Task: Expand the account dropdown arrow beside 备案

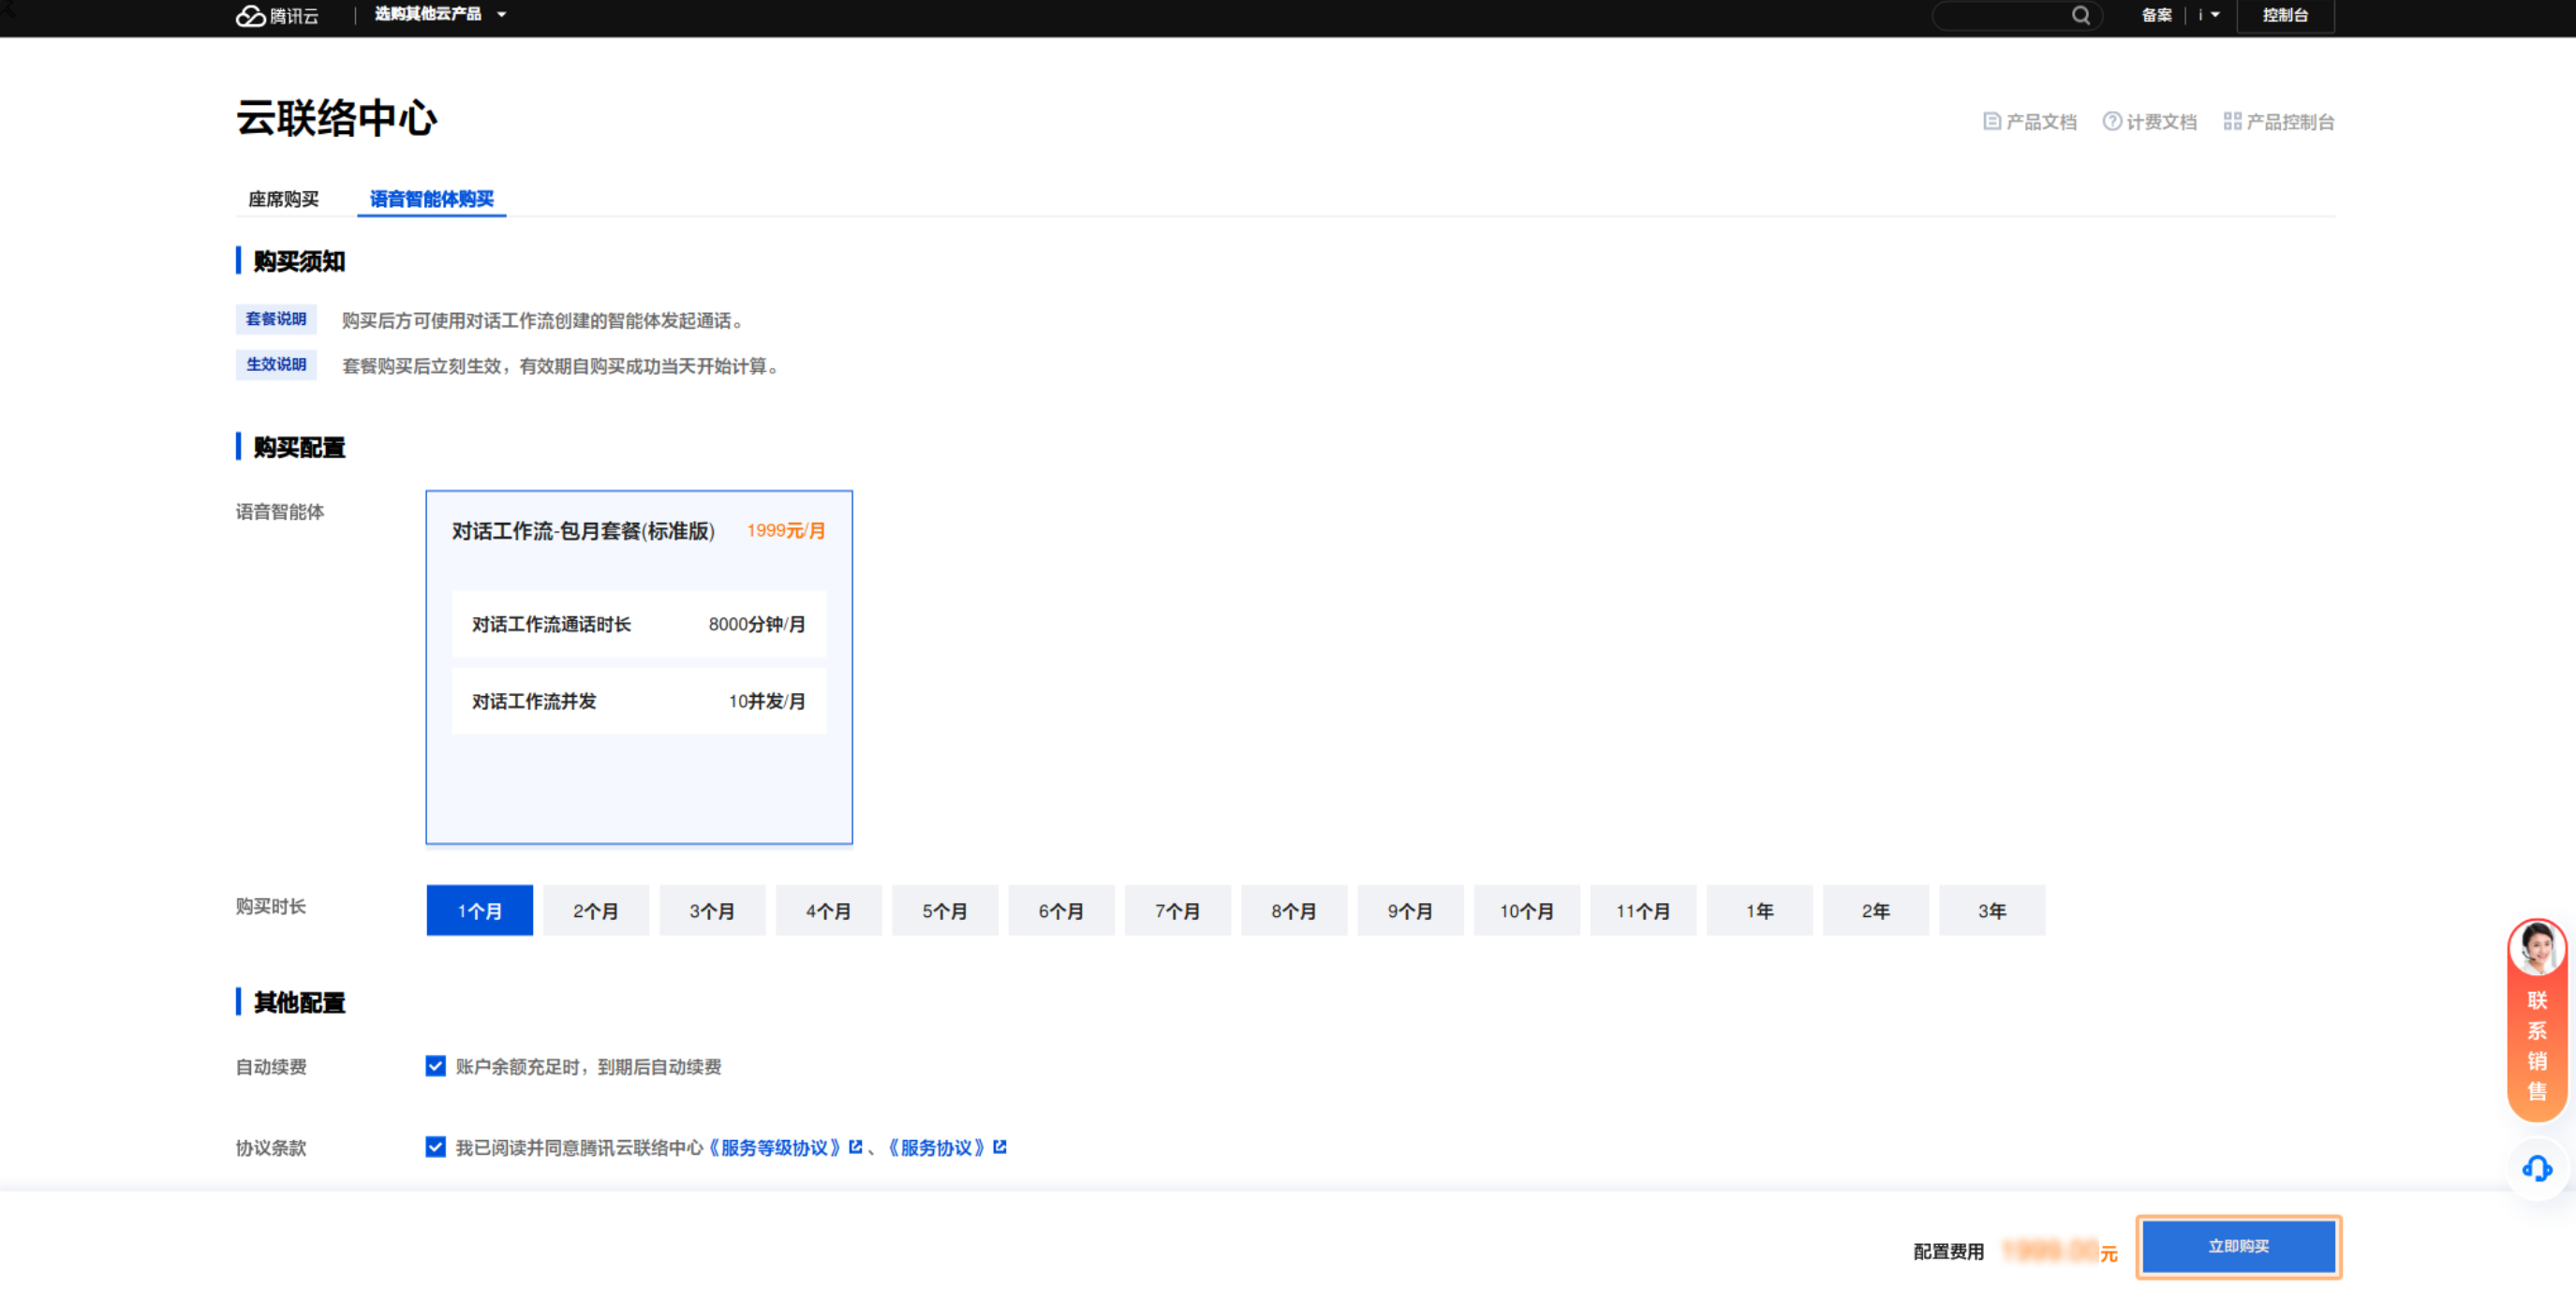Action: pos(2215,15)
